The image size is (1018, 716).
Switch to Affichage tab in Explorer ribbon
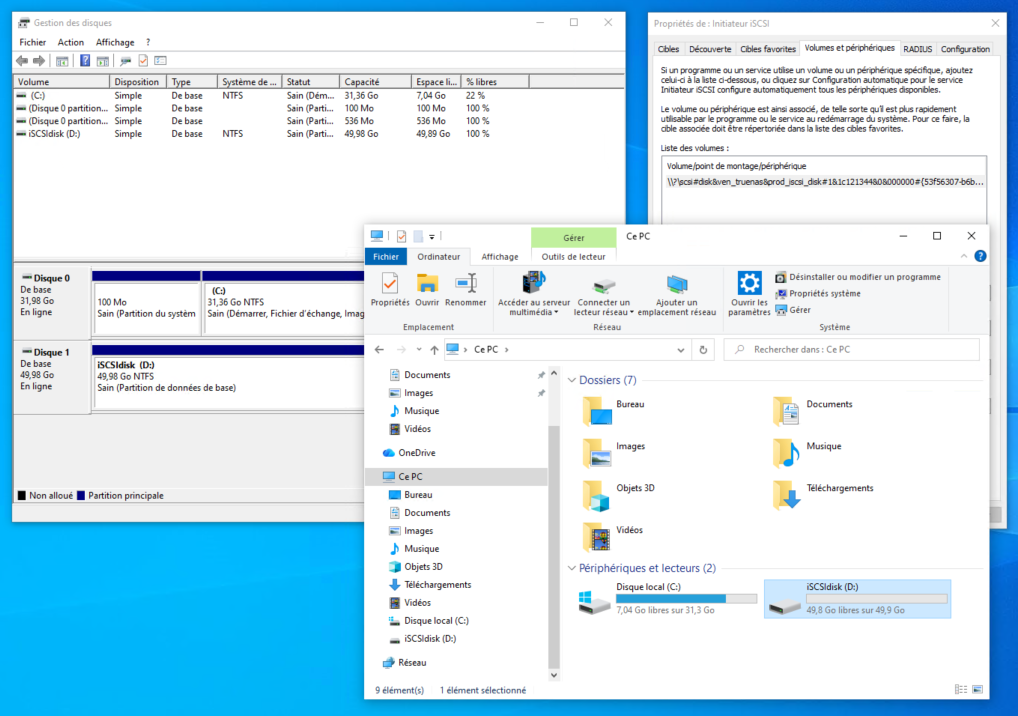pyautogui.click(x=500, y=257)
